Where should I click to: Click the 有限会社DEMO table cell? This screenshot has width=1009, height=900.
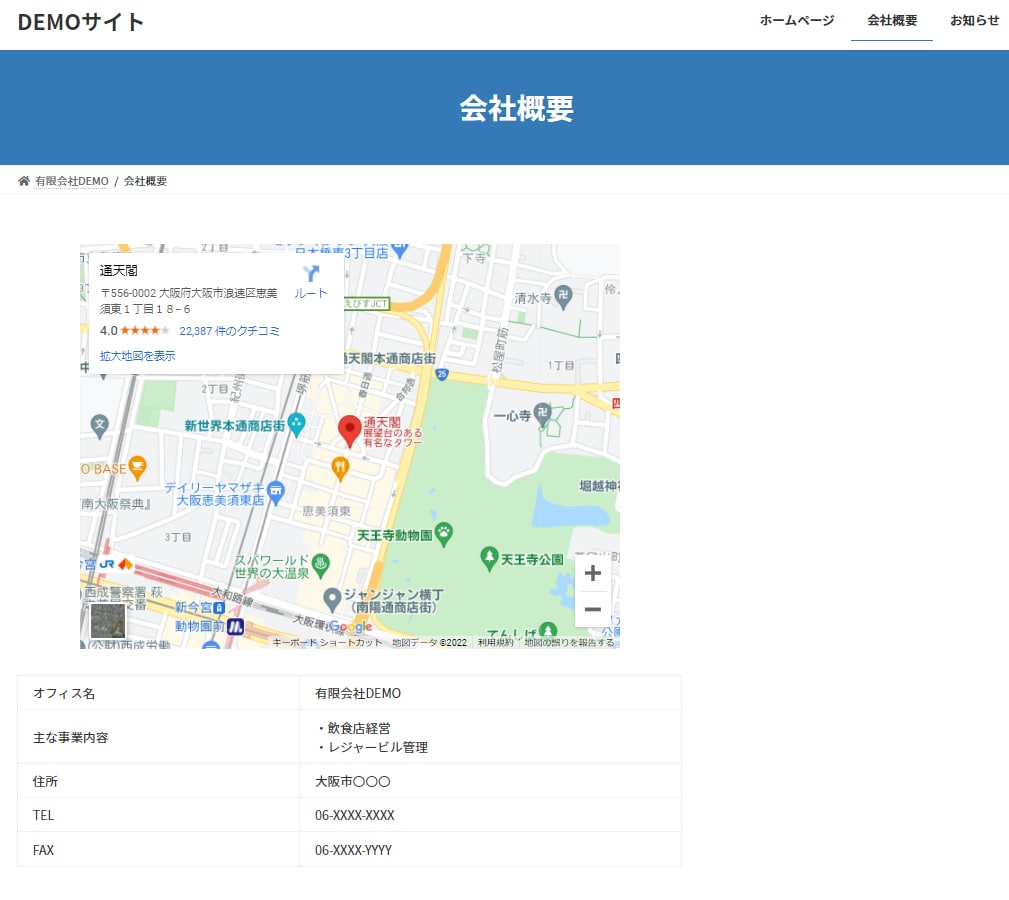(490, 693)
